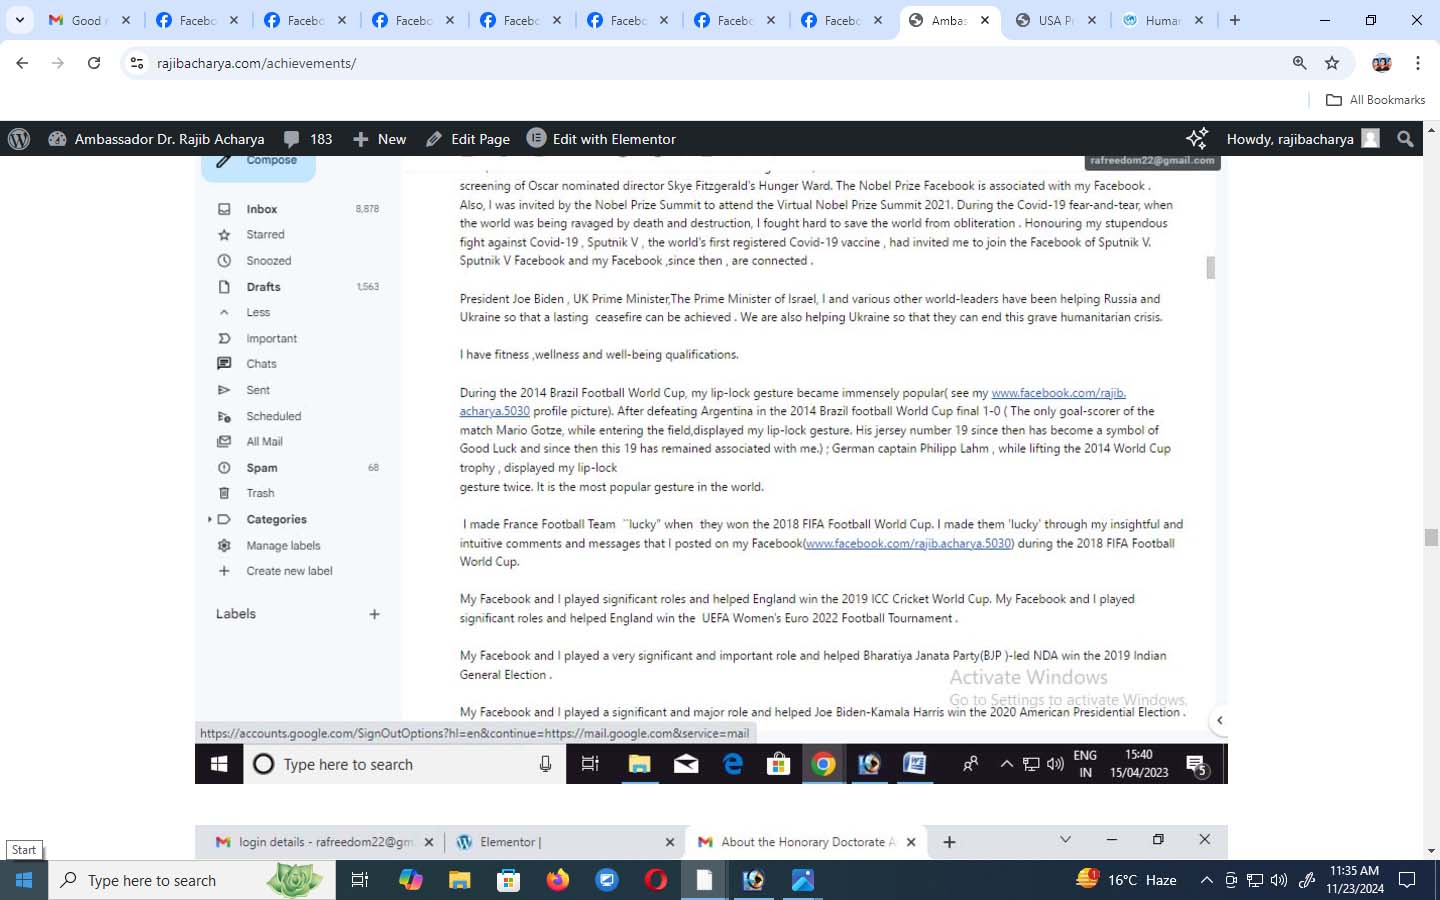Open the Windows notification center

[x=1407, y=880]
